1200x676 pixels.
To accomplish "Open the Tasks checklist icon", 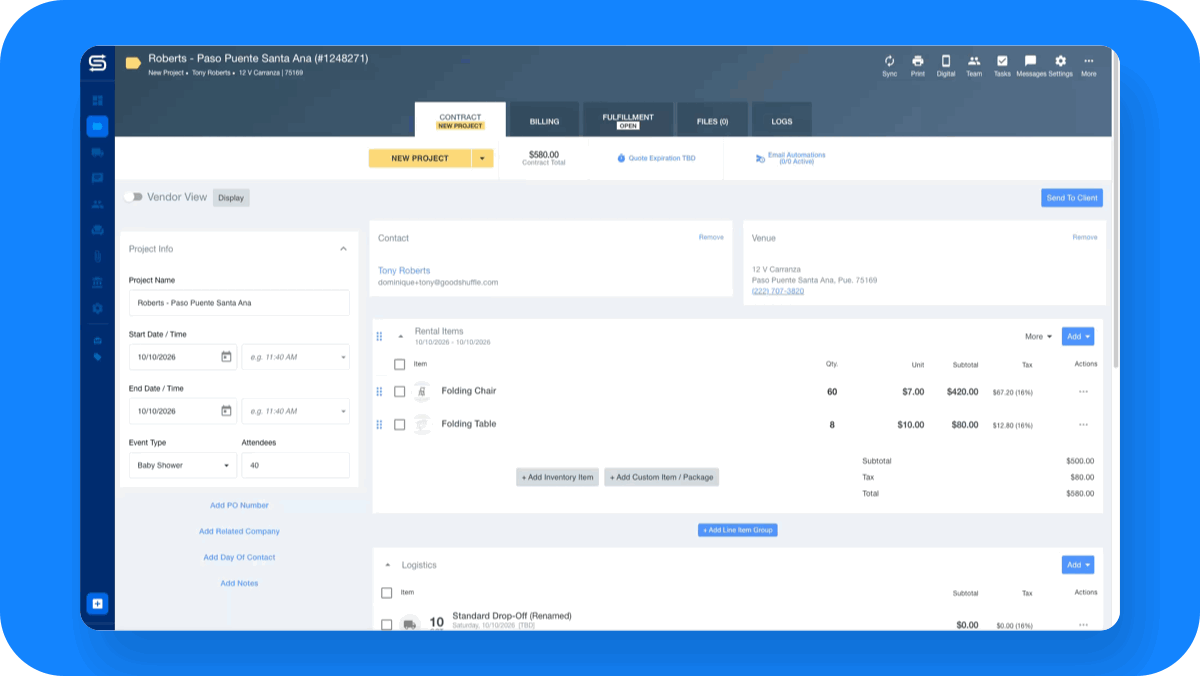I will point(1002,61).
